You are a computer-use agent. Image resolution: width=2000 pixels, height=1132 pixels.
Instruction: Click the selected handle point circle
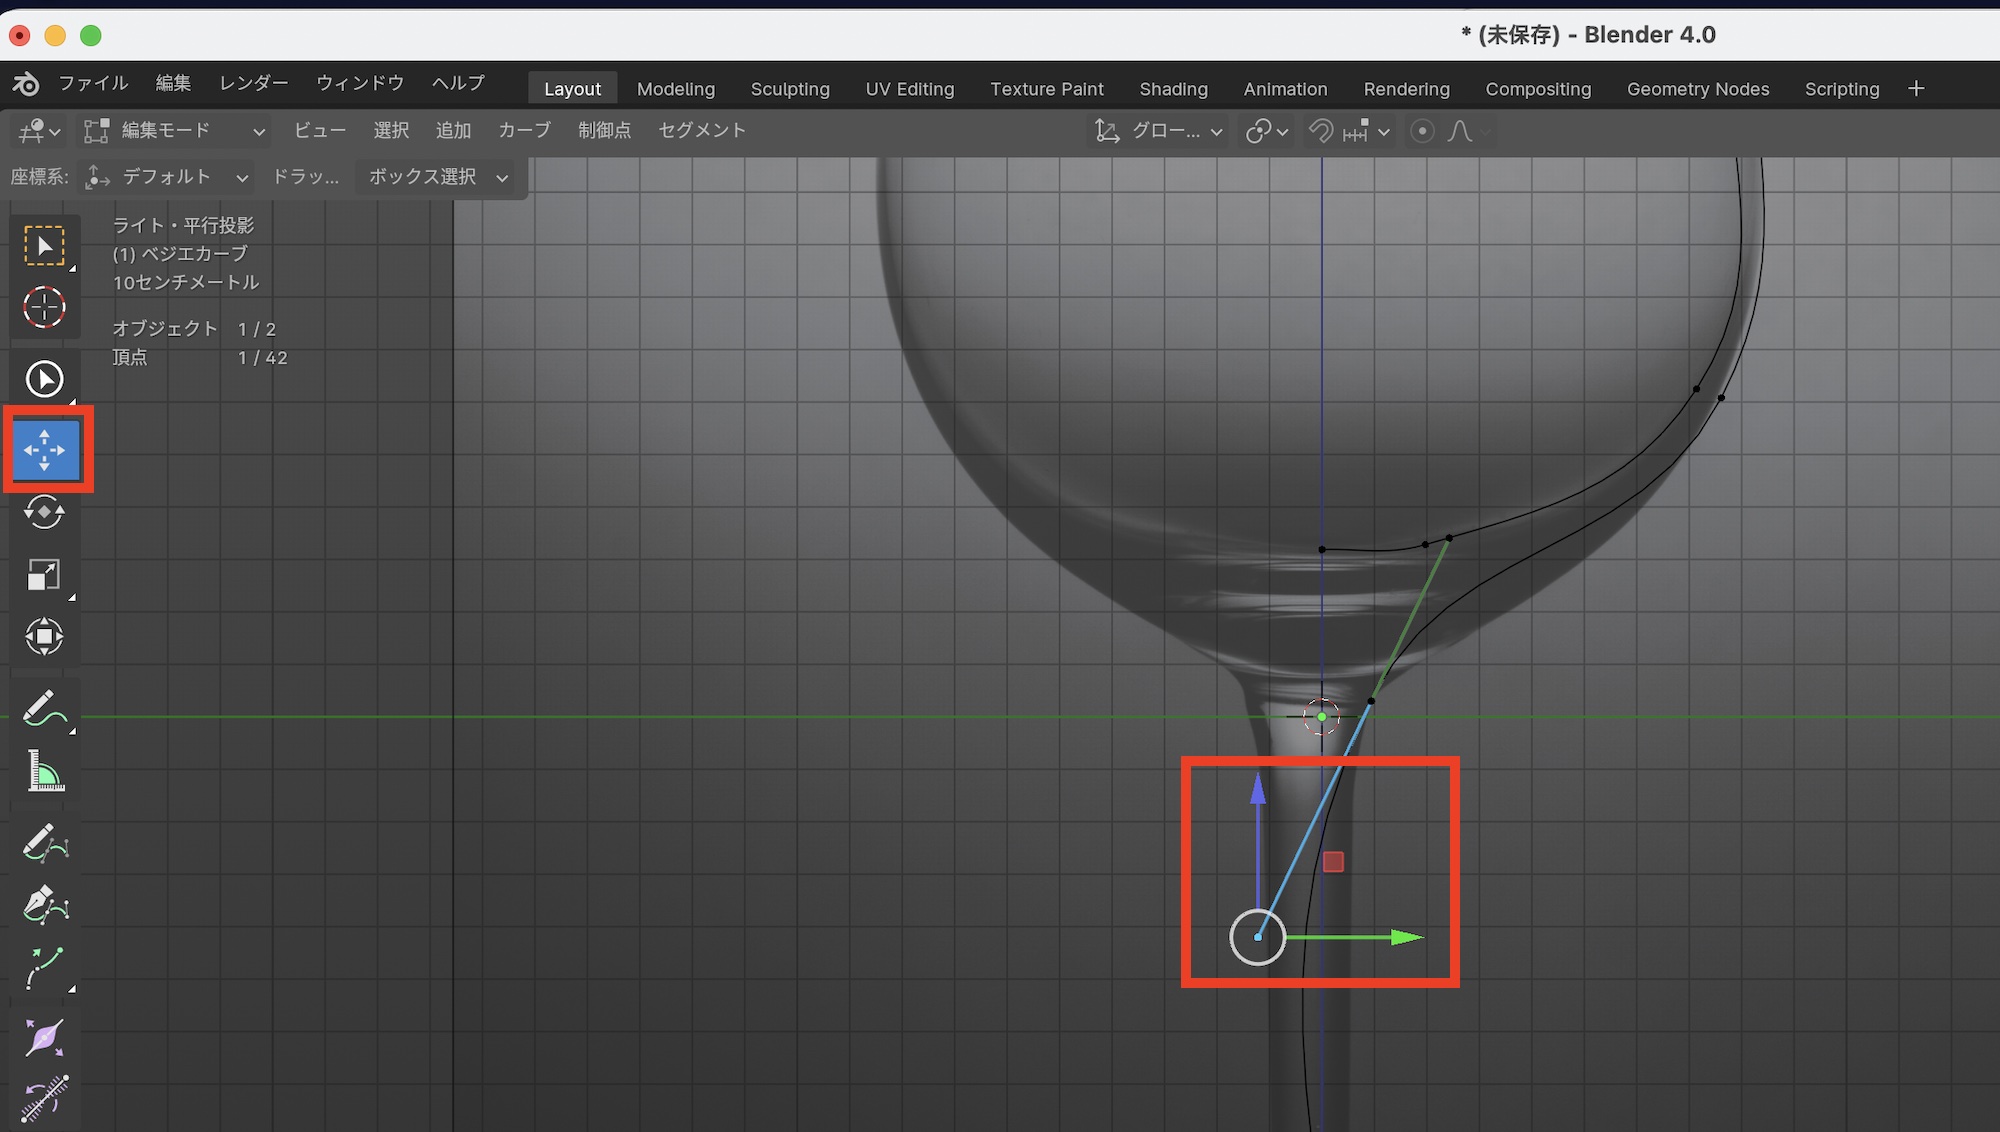click(1257, 937)
